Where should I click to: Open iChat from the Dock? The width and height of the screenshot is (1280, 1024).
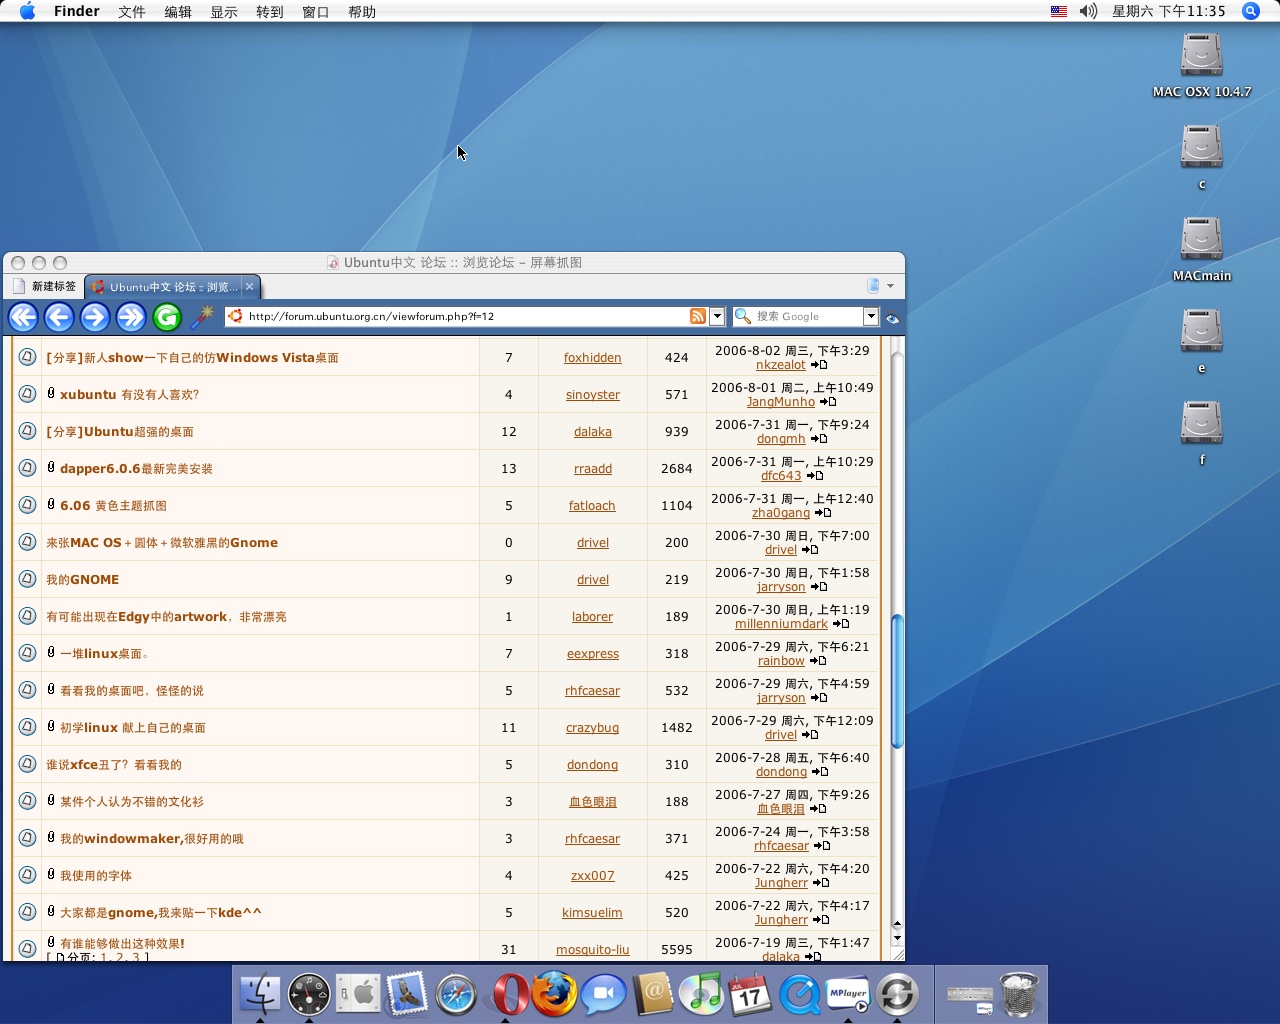pos(603,994)
